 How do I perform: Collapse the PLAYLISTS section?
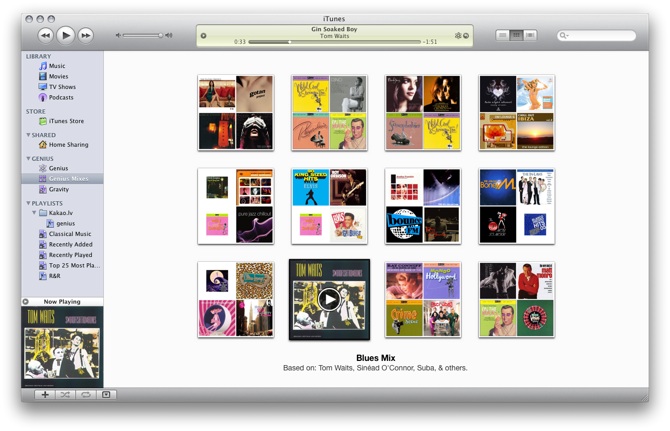click(x=28, y=203)
